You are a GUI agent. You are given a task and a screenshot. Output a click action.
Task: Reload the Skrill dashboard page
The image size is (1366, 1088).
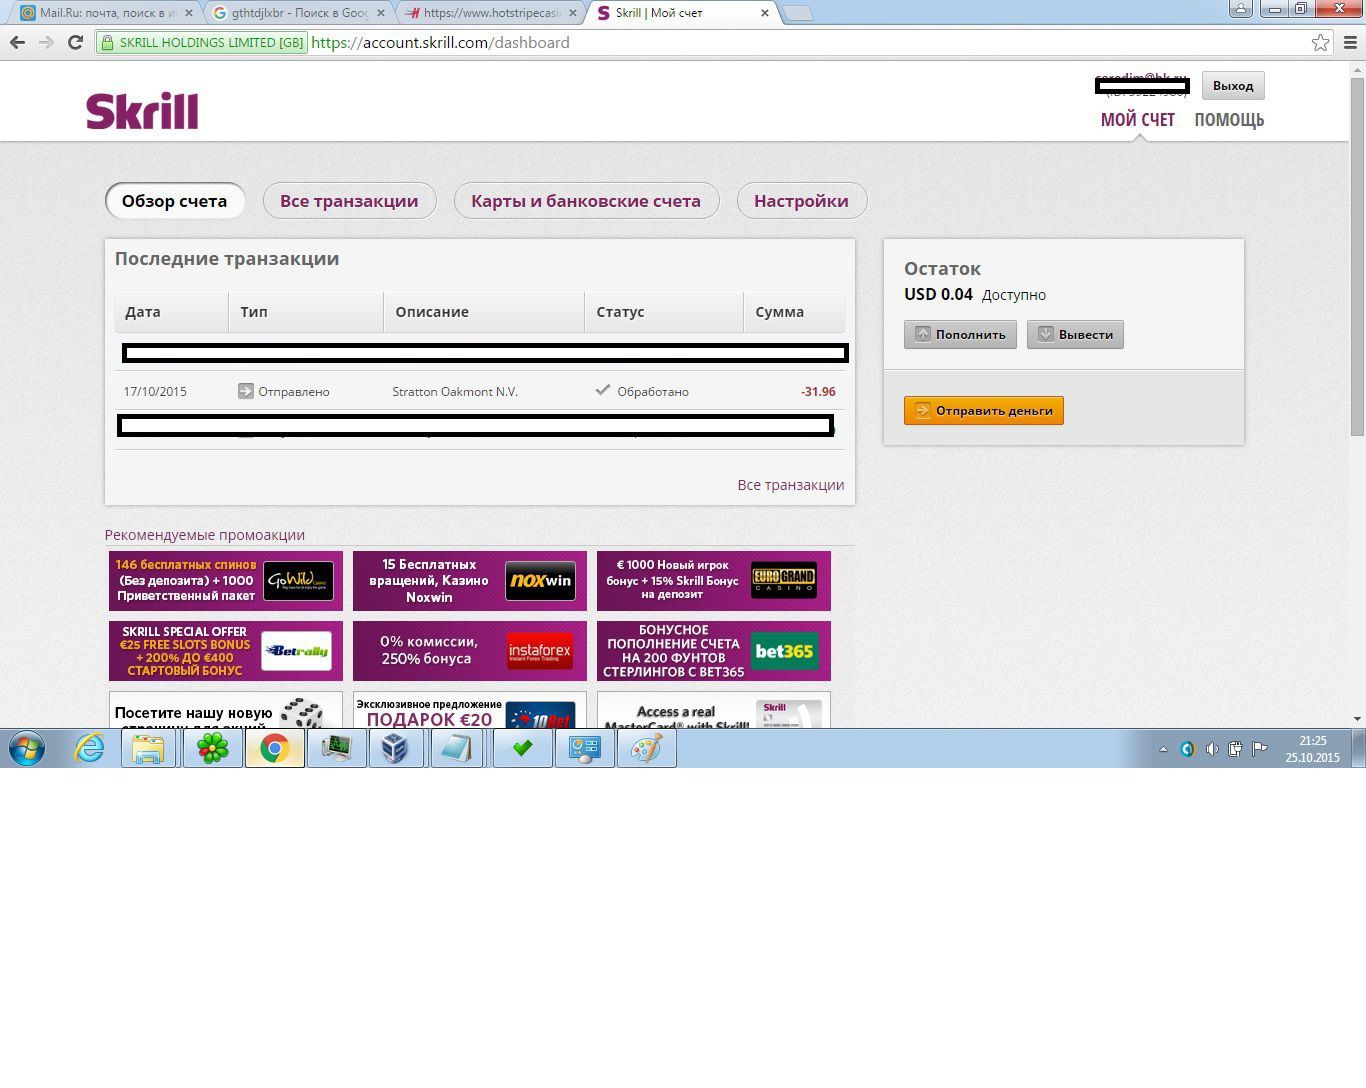click(75, 43)
